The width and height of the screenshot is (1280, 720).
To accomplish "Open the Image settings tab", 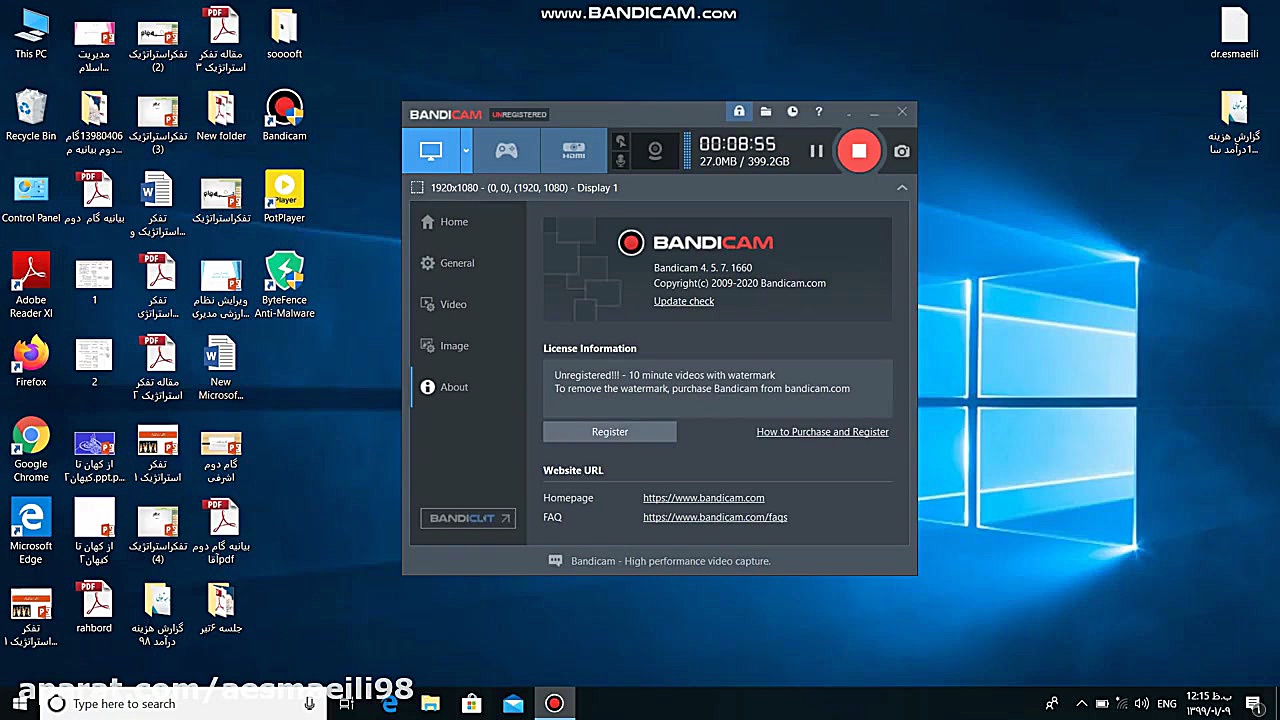I will click(468, 346).
